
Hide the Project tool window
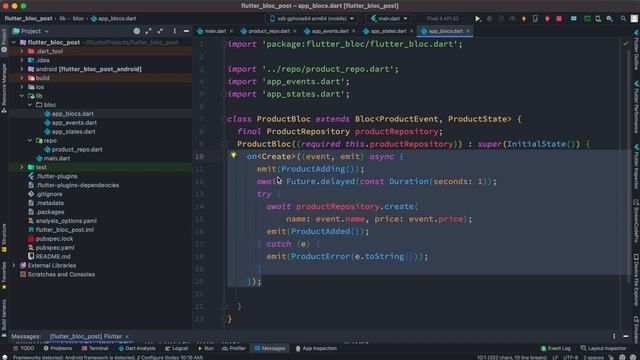186,31
